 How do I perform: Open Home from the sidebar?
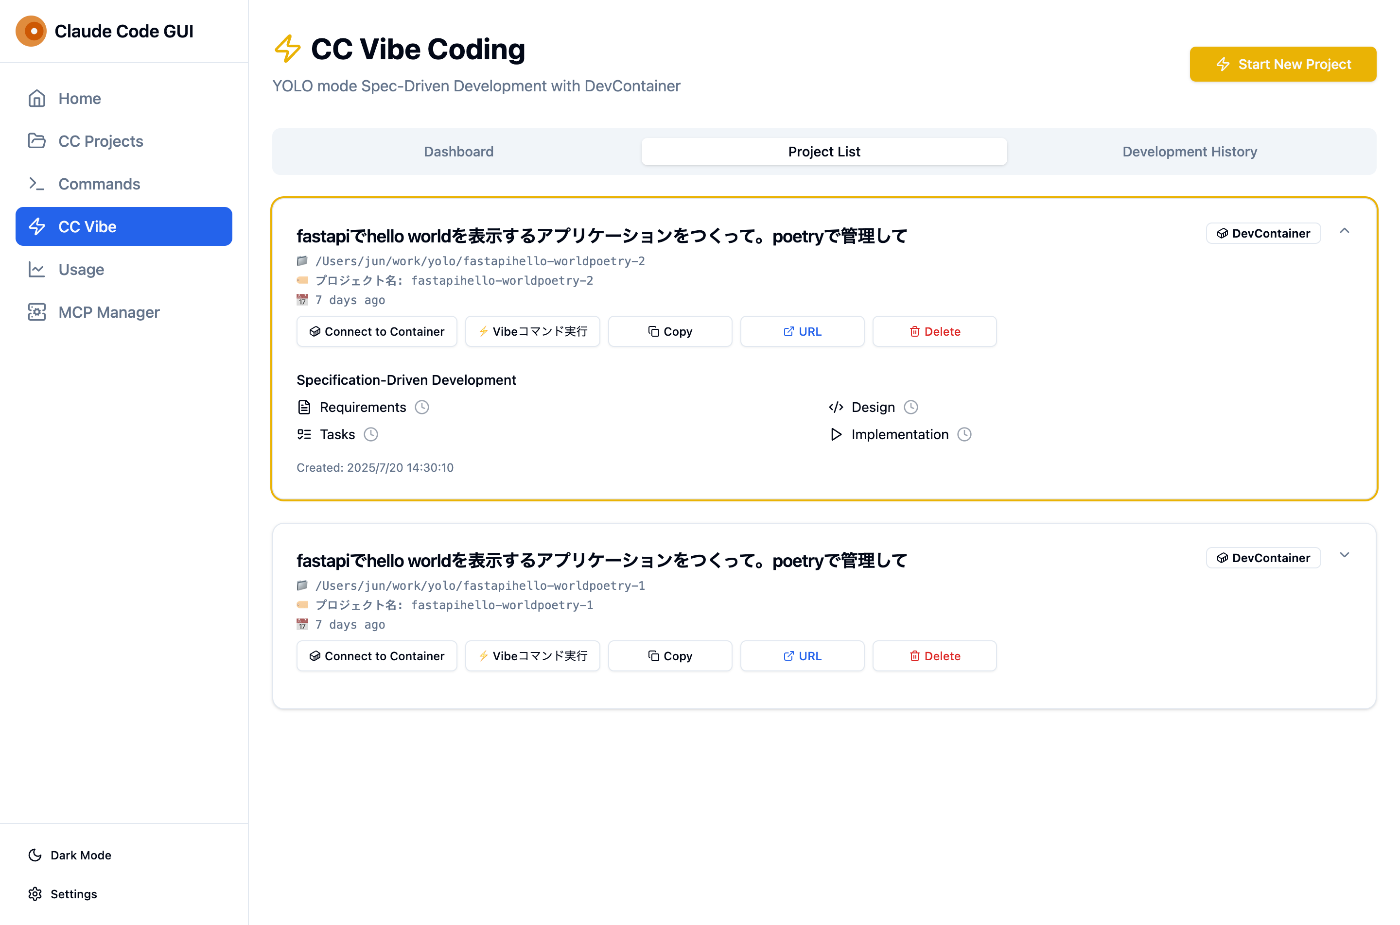(x=124, y=98)
